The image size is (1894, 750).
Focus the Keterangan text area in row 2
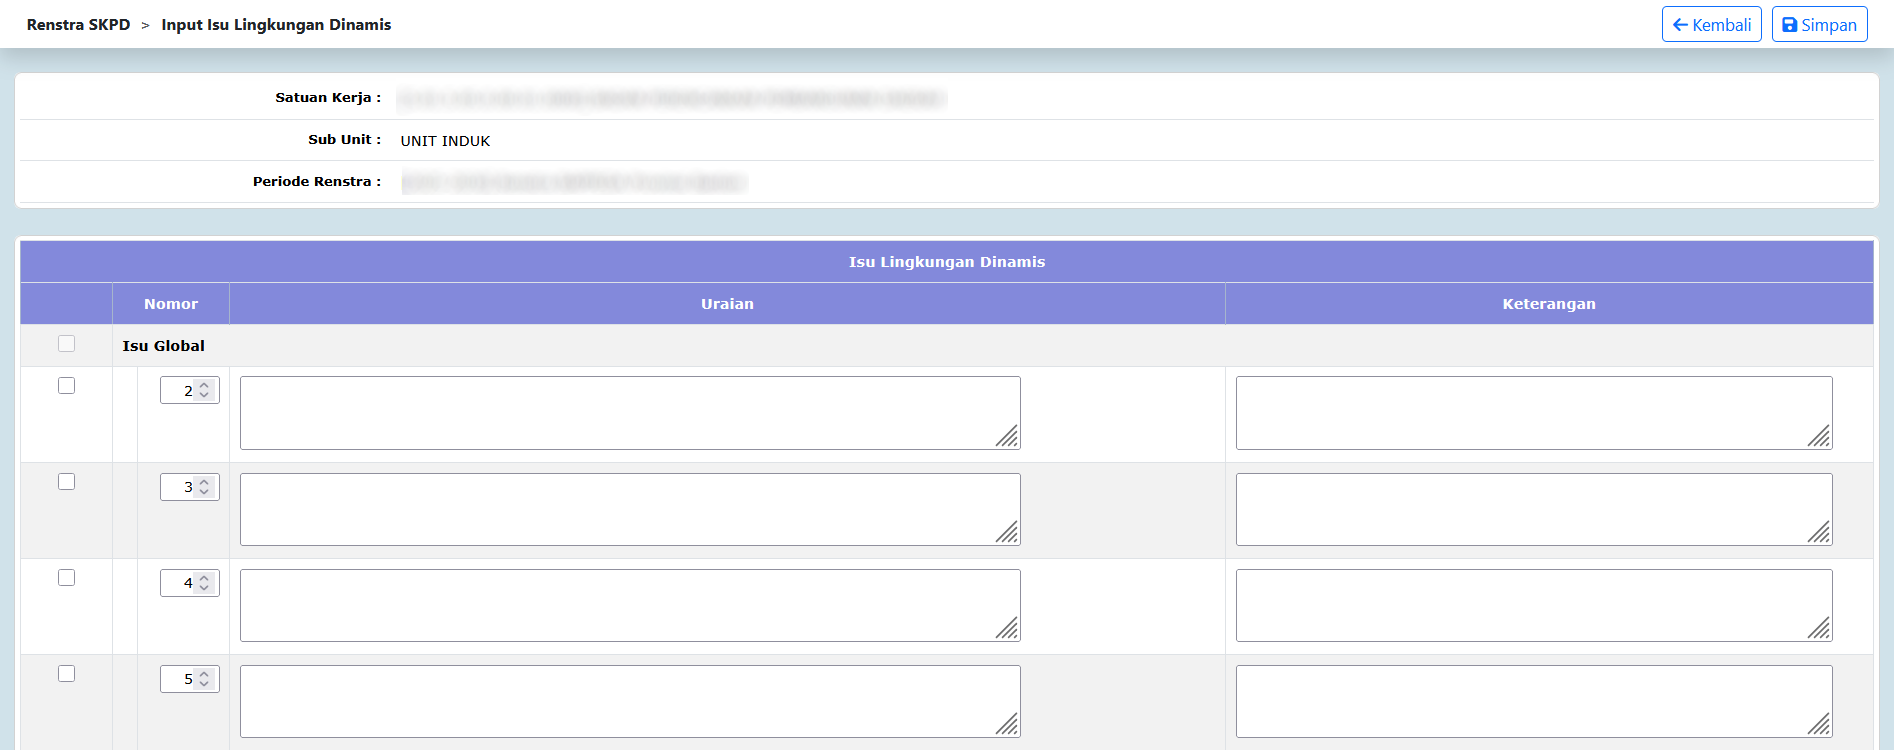pyautogui.click(x=1533, y=413)
